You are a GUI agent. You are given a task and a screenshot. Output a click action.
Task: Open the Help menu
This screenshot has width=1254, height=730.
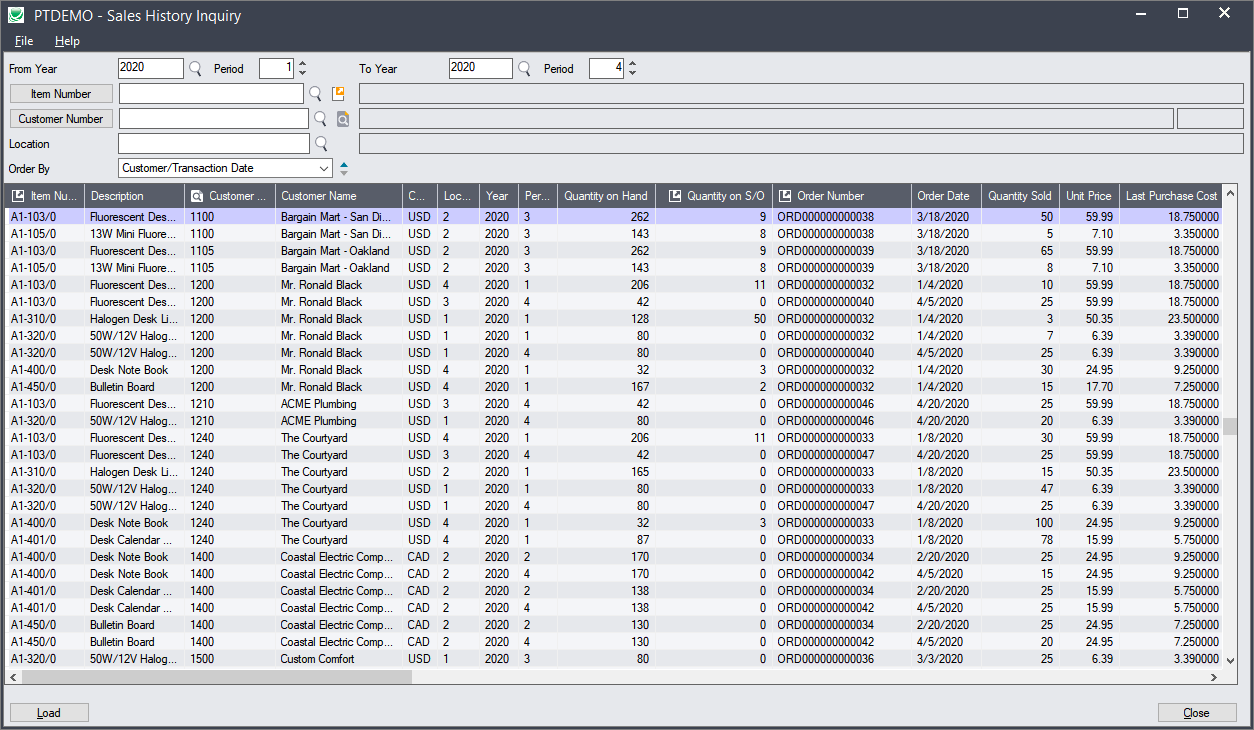67,41
